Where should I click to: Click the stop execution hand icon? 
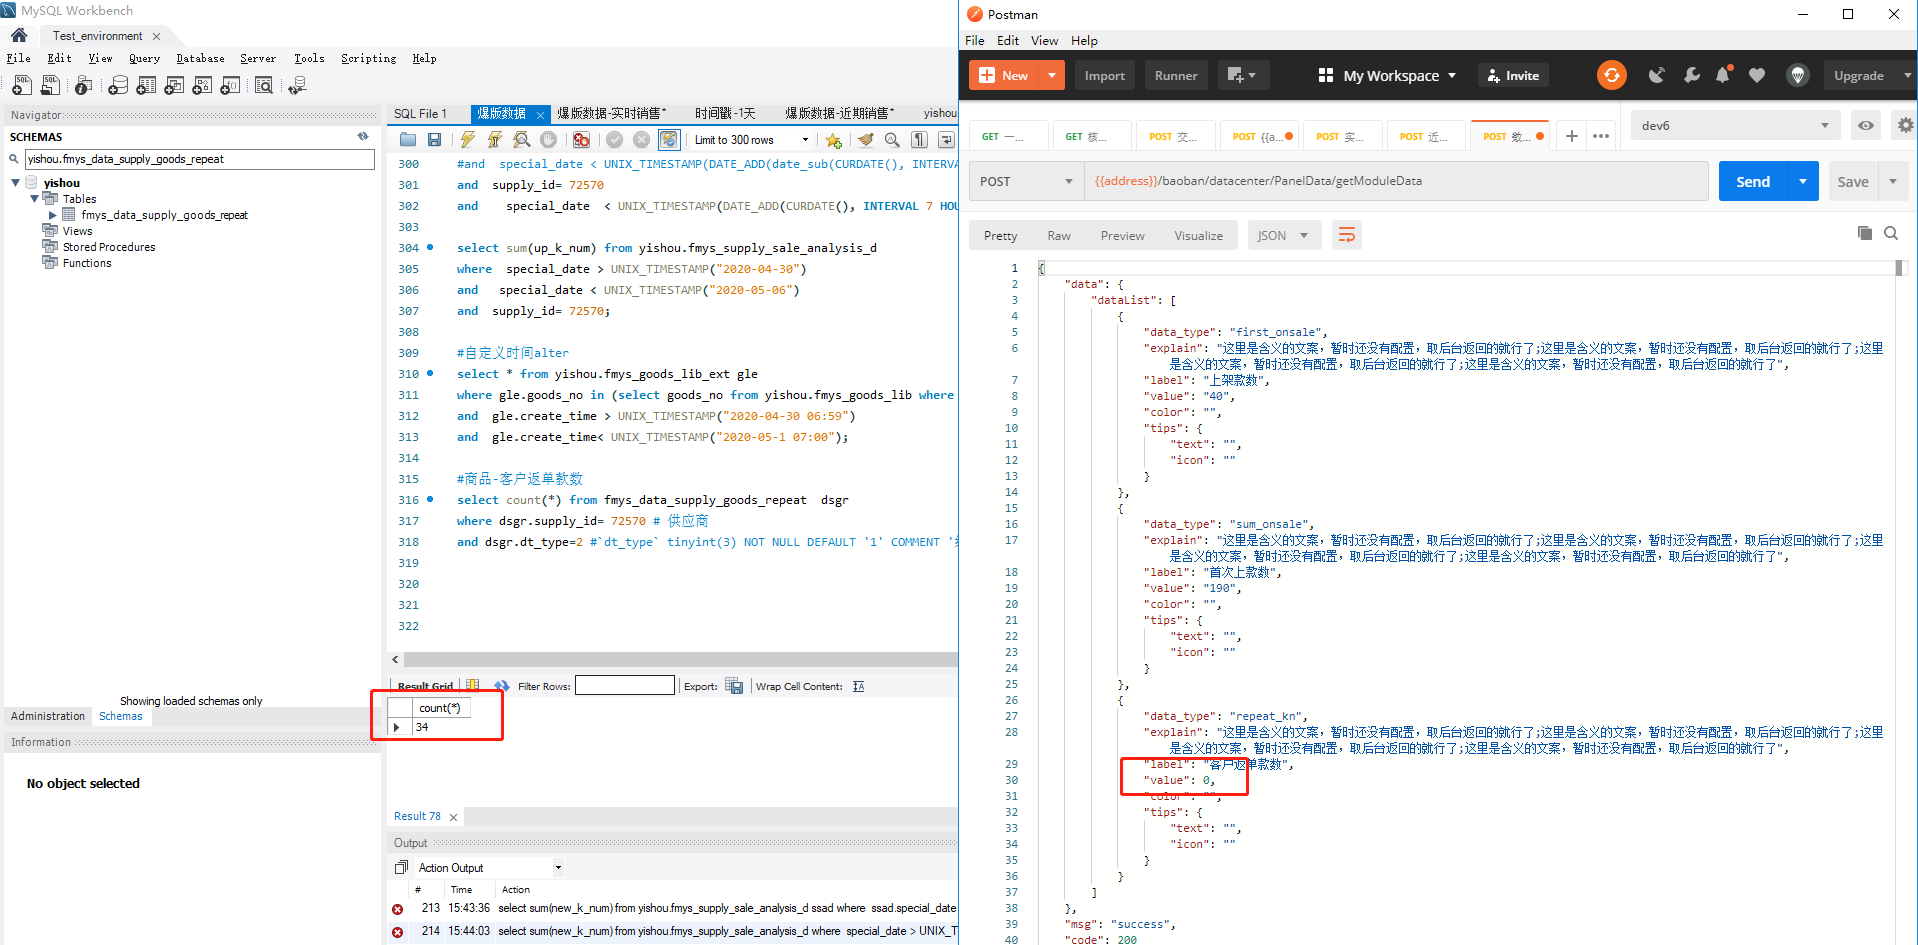548,140
